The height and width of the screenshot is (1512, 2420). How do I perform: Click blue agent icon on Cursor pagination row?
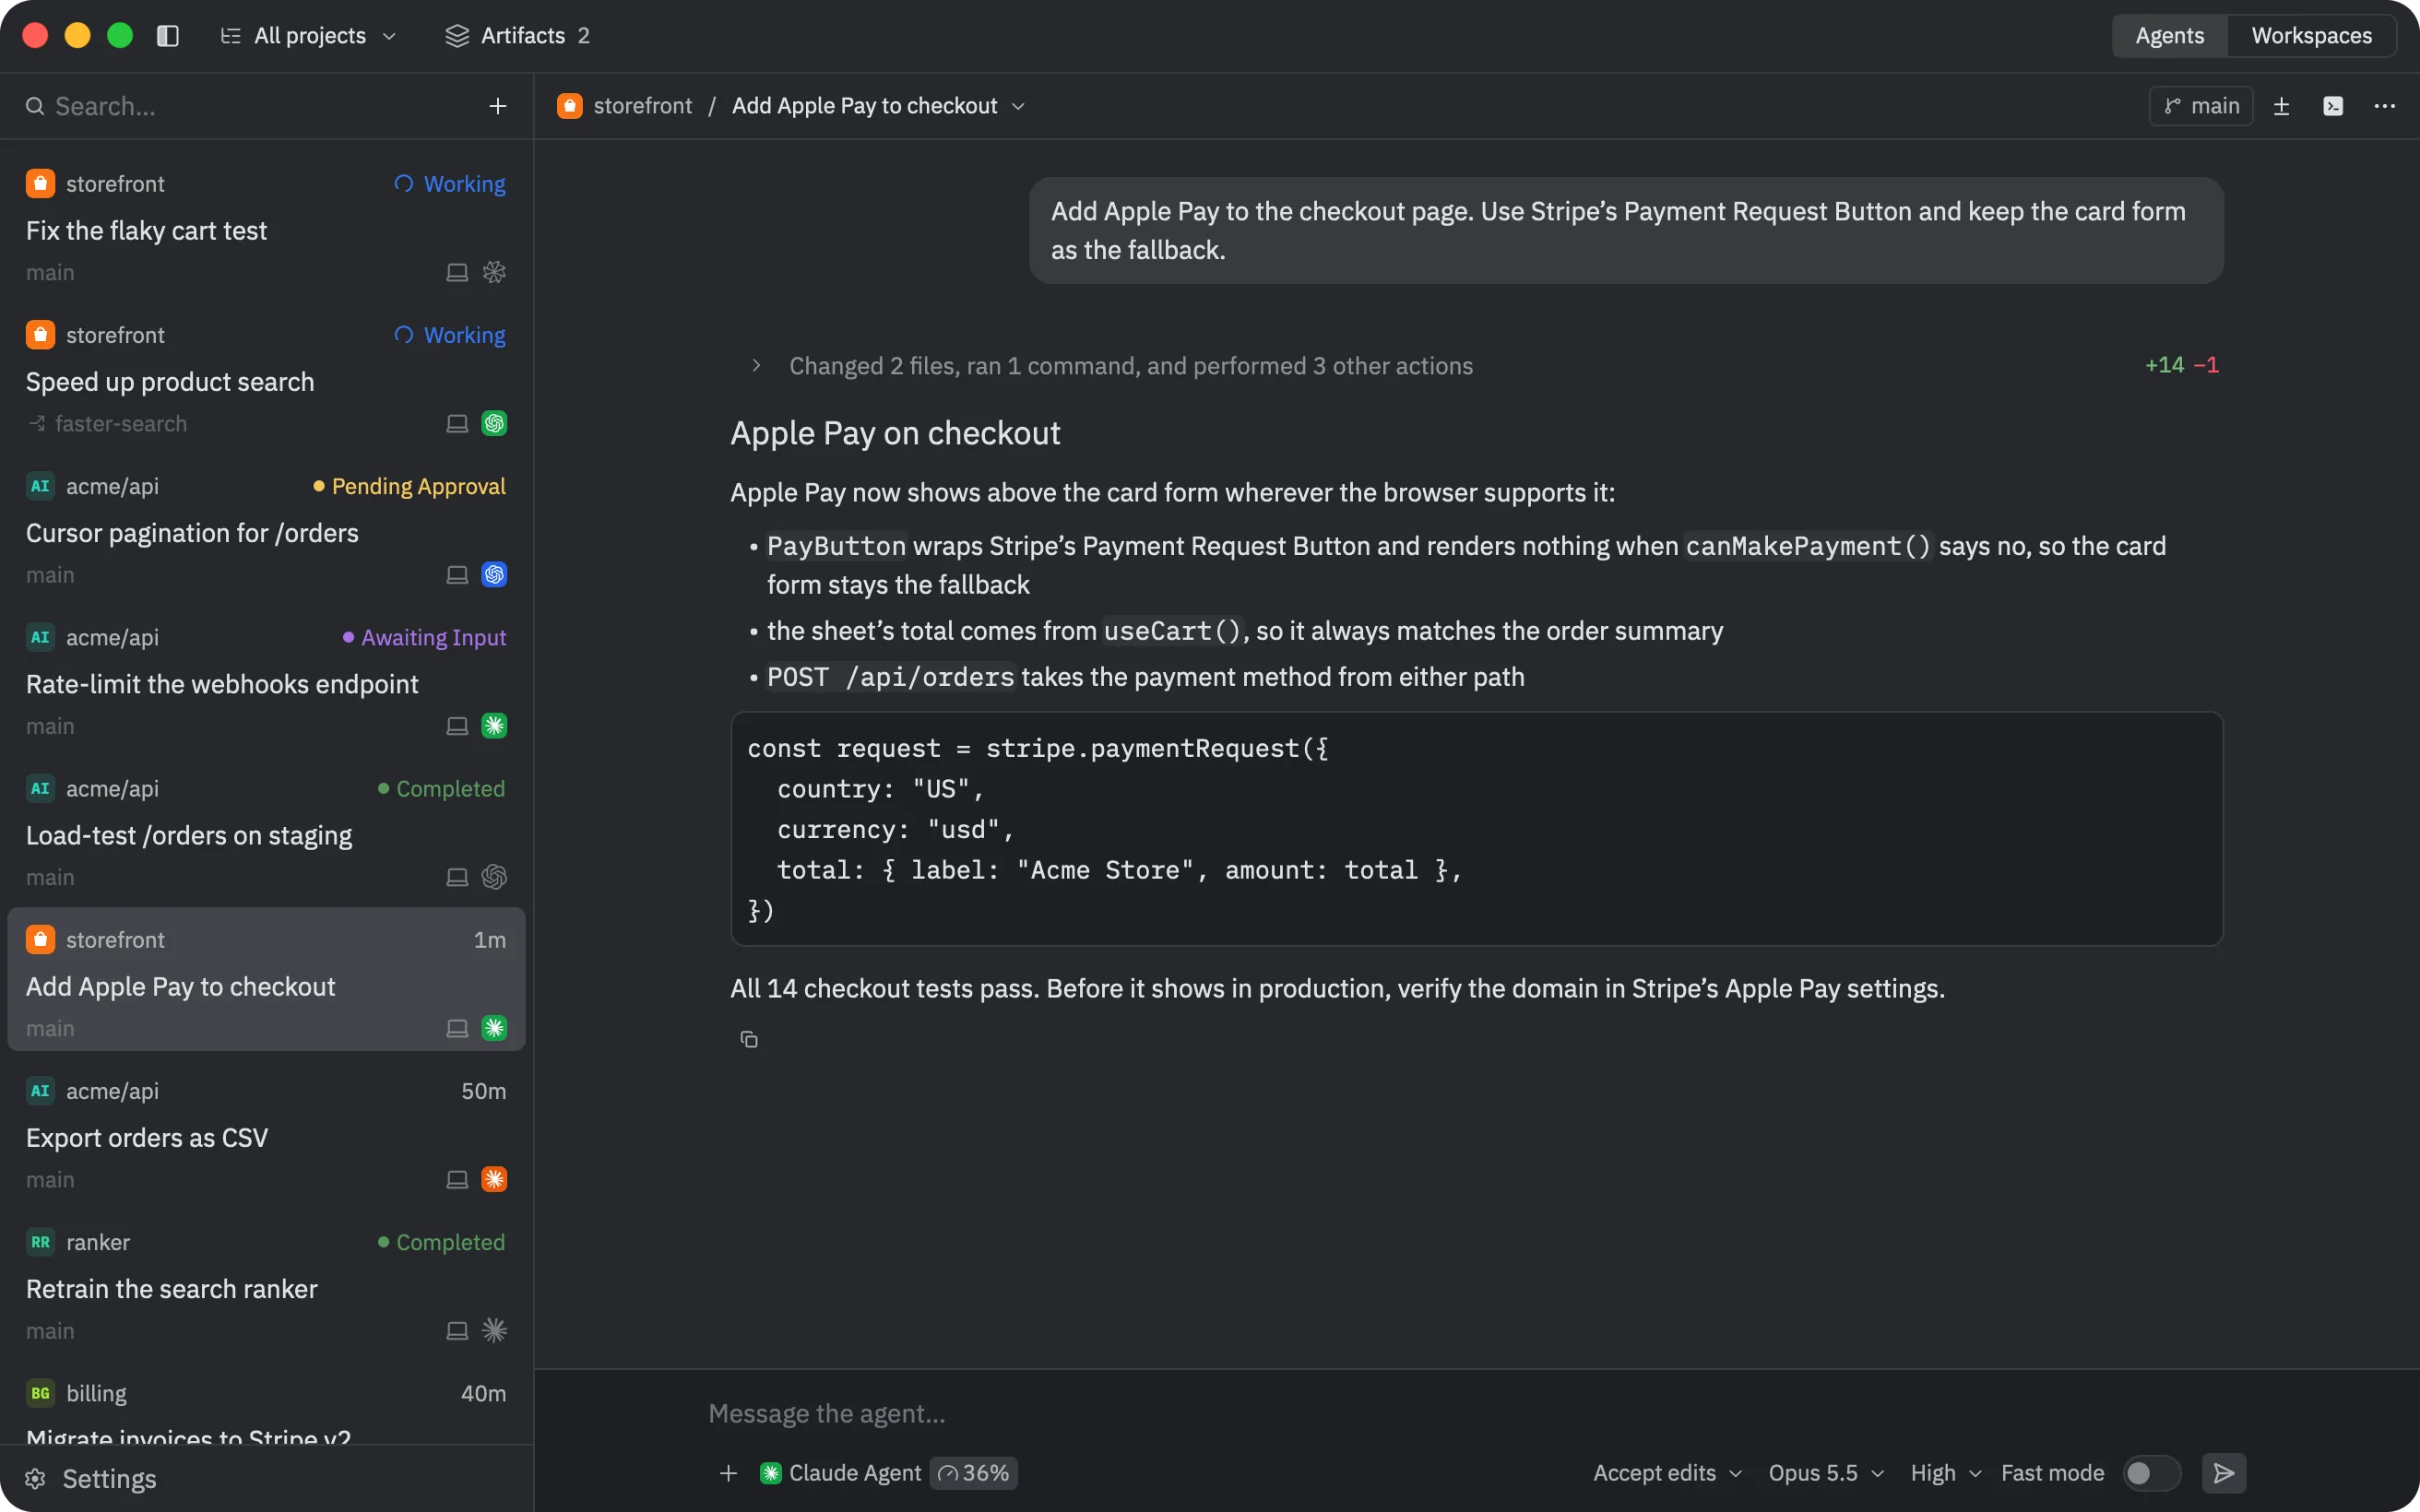point(494,574)
